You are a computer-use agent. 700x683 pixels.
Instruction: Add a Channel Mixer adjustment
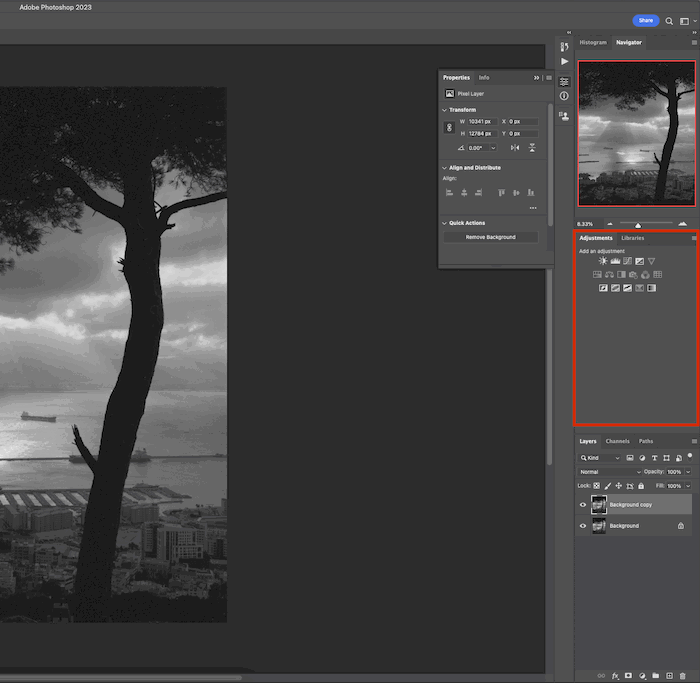[x=645, y=275]
